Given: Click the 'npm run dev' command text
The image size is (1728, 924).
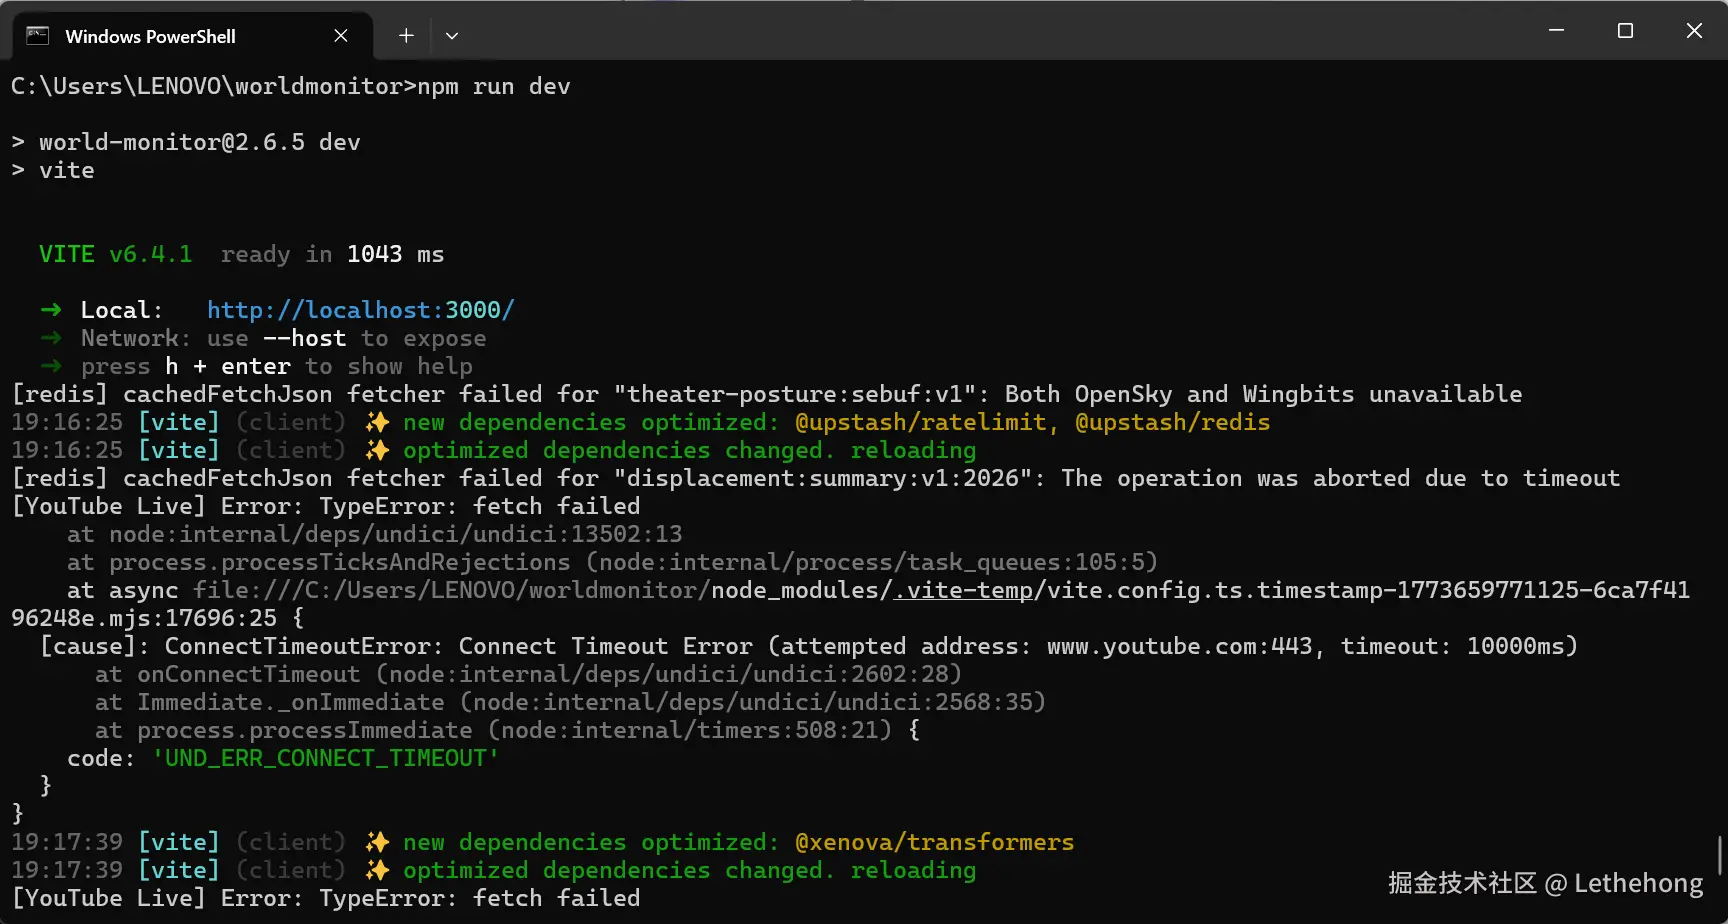Looking at the screenshot, I should pos(494,86).
